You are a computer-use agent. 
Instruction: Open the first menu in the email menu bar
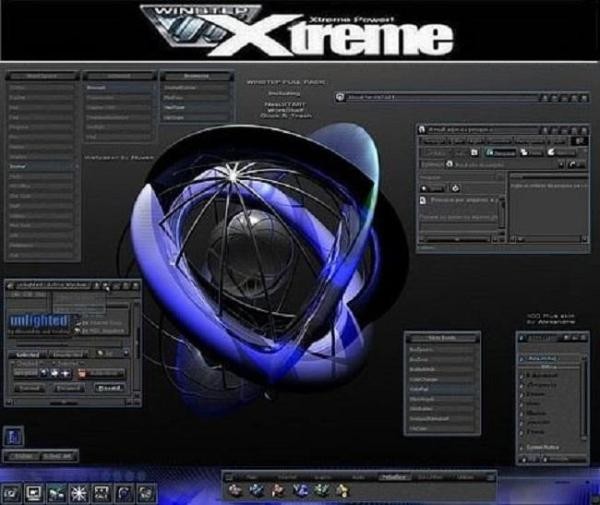(x=434, y=141)
